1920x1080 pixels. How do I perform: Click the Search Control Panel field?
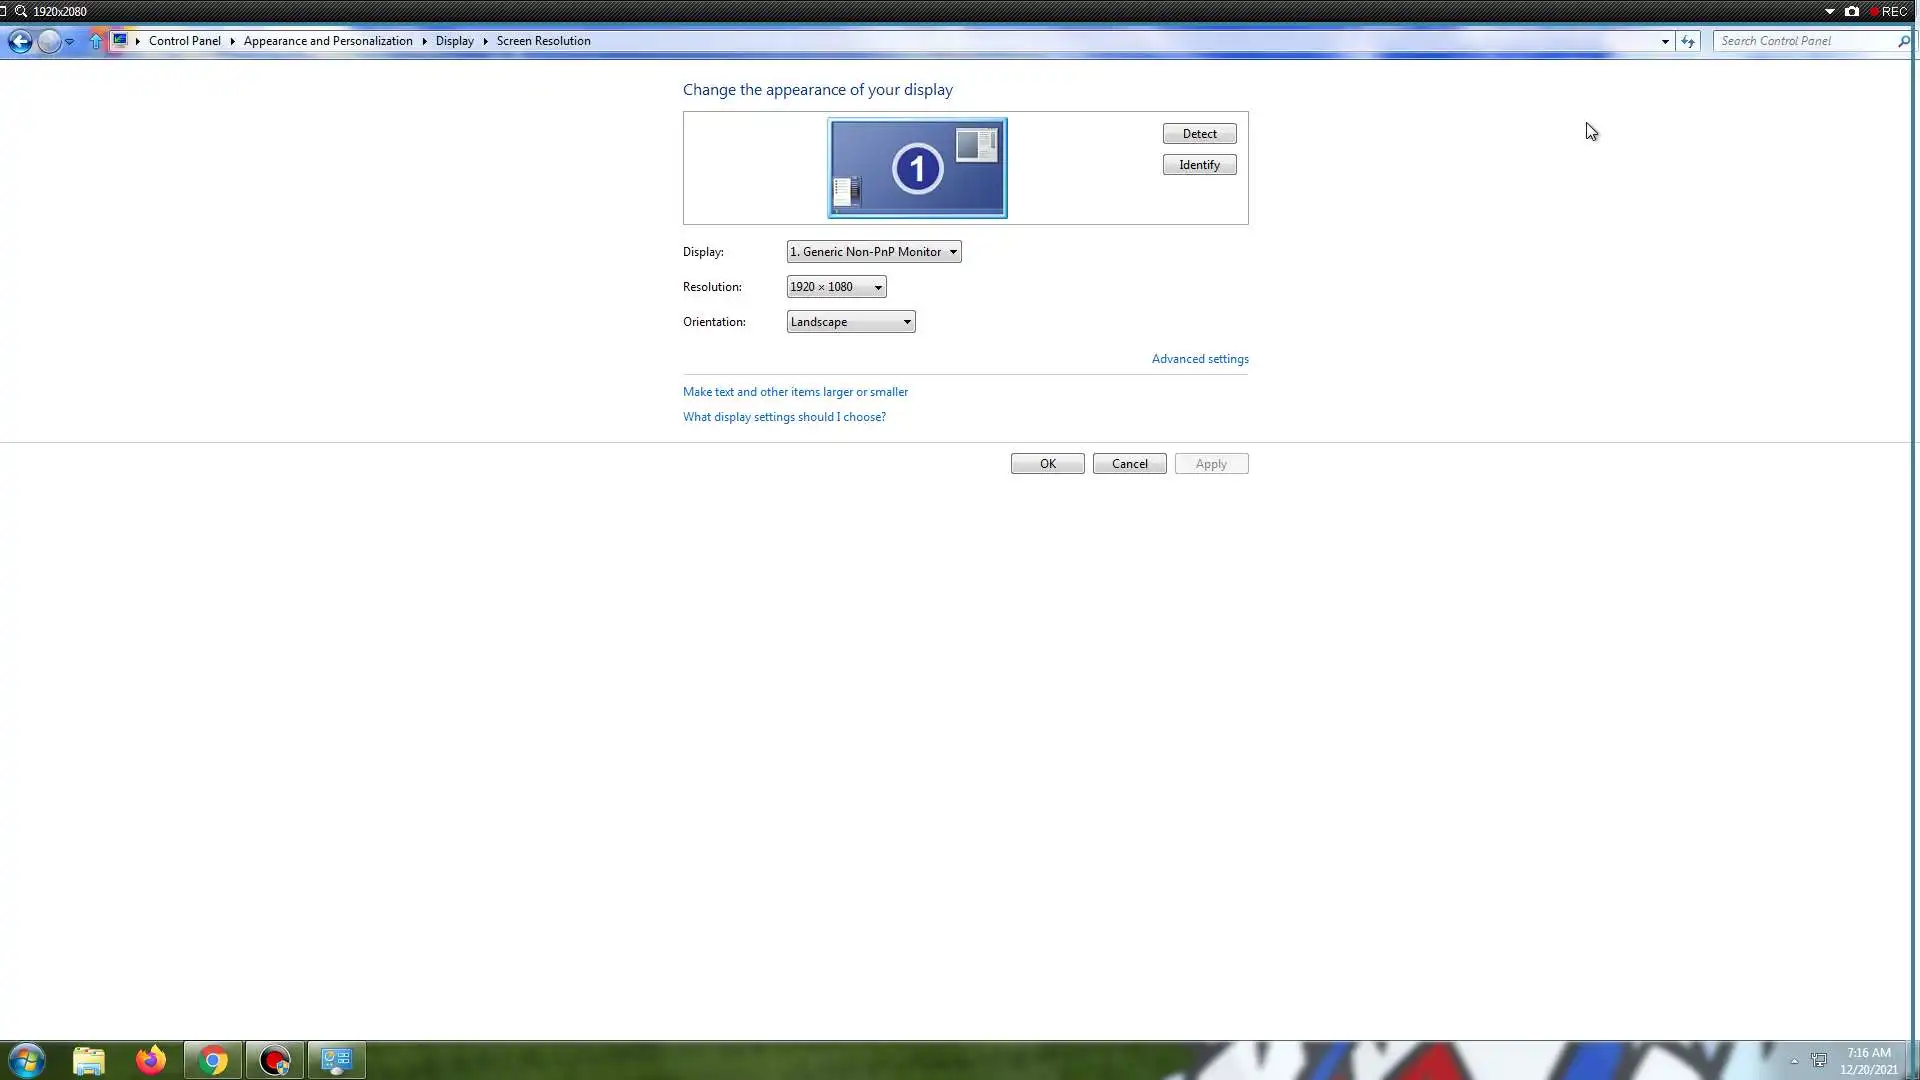pos(1805,41)
